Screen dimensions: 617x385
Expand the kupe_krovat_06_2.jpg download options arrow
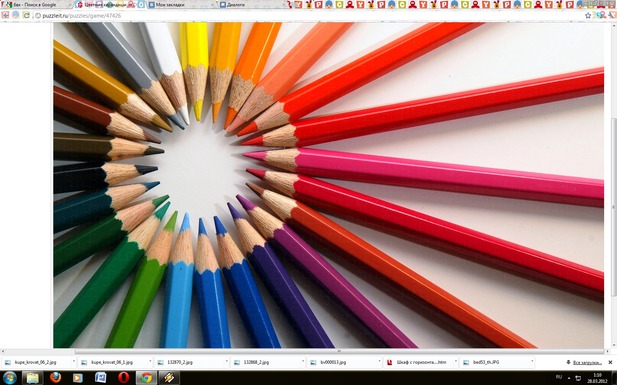(74, 362)
